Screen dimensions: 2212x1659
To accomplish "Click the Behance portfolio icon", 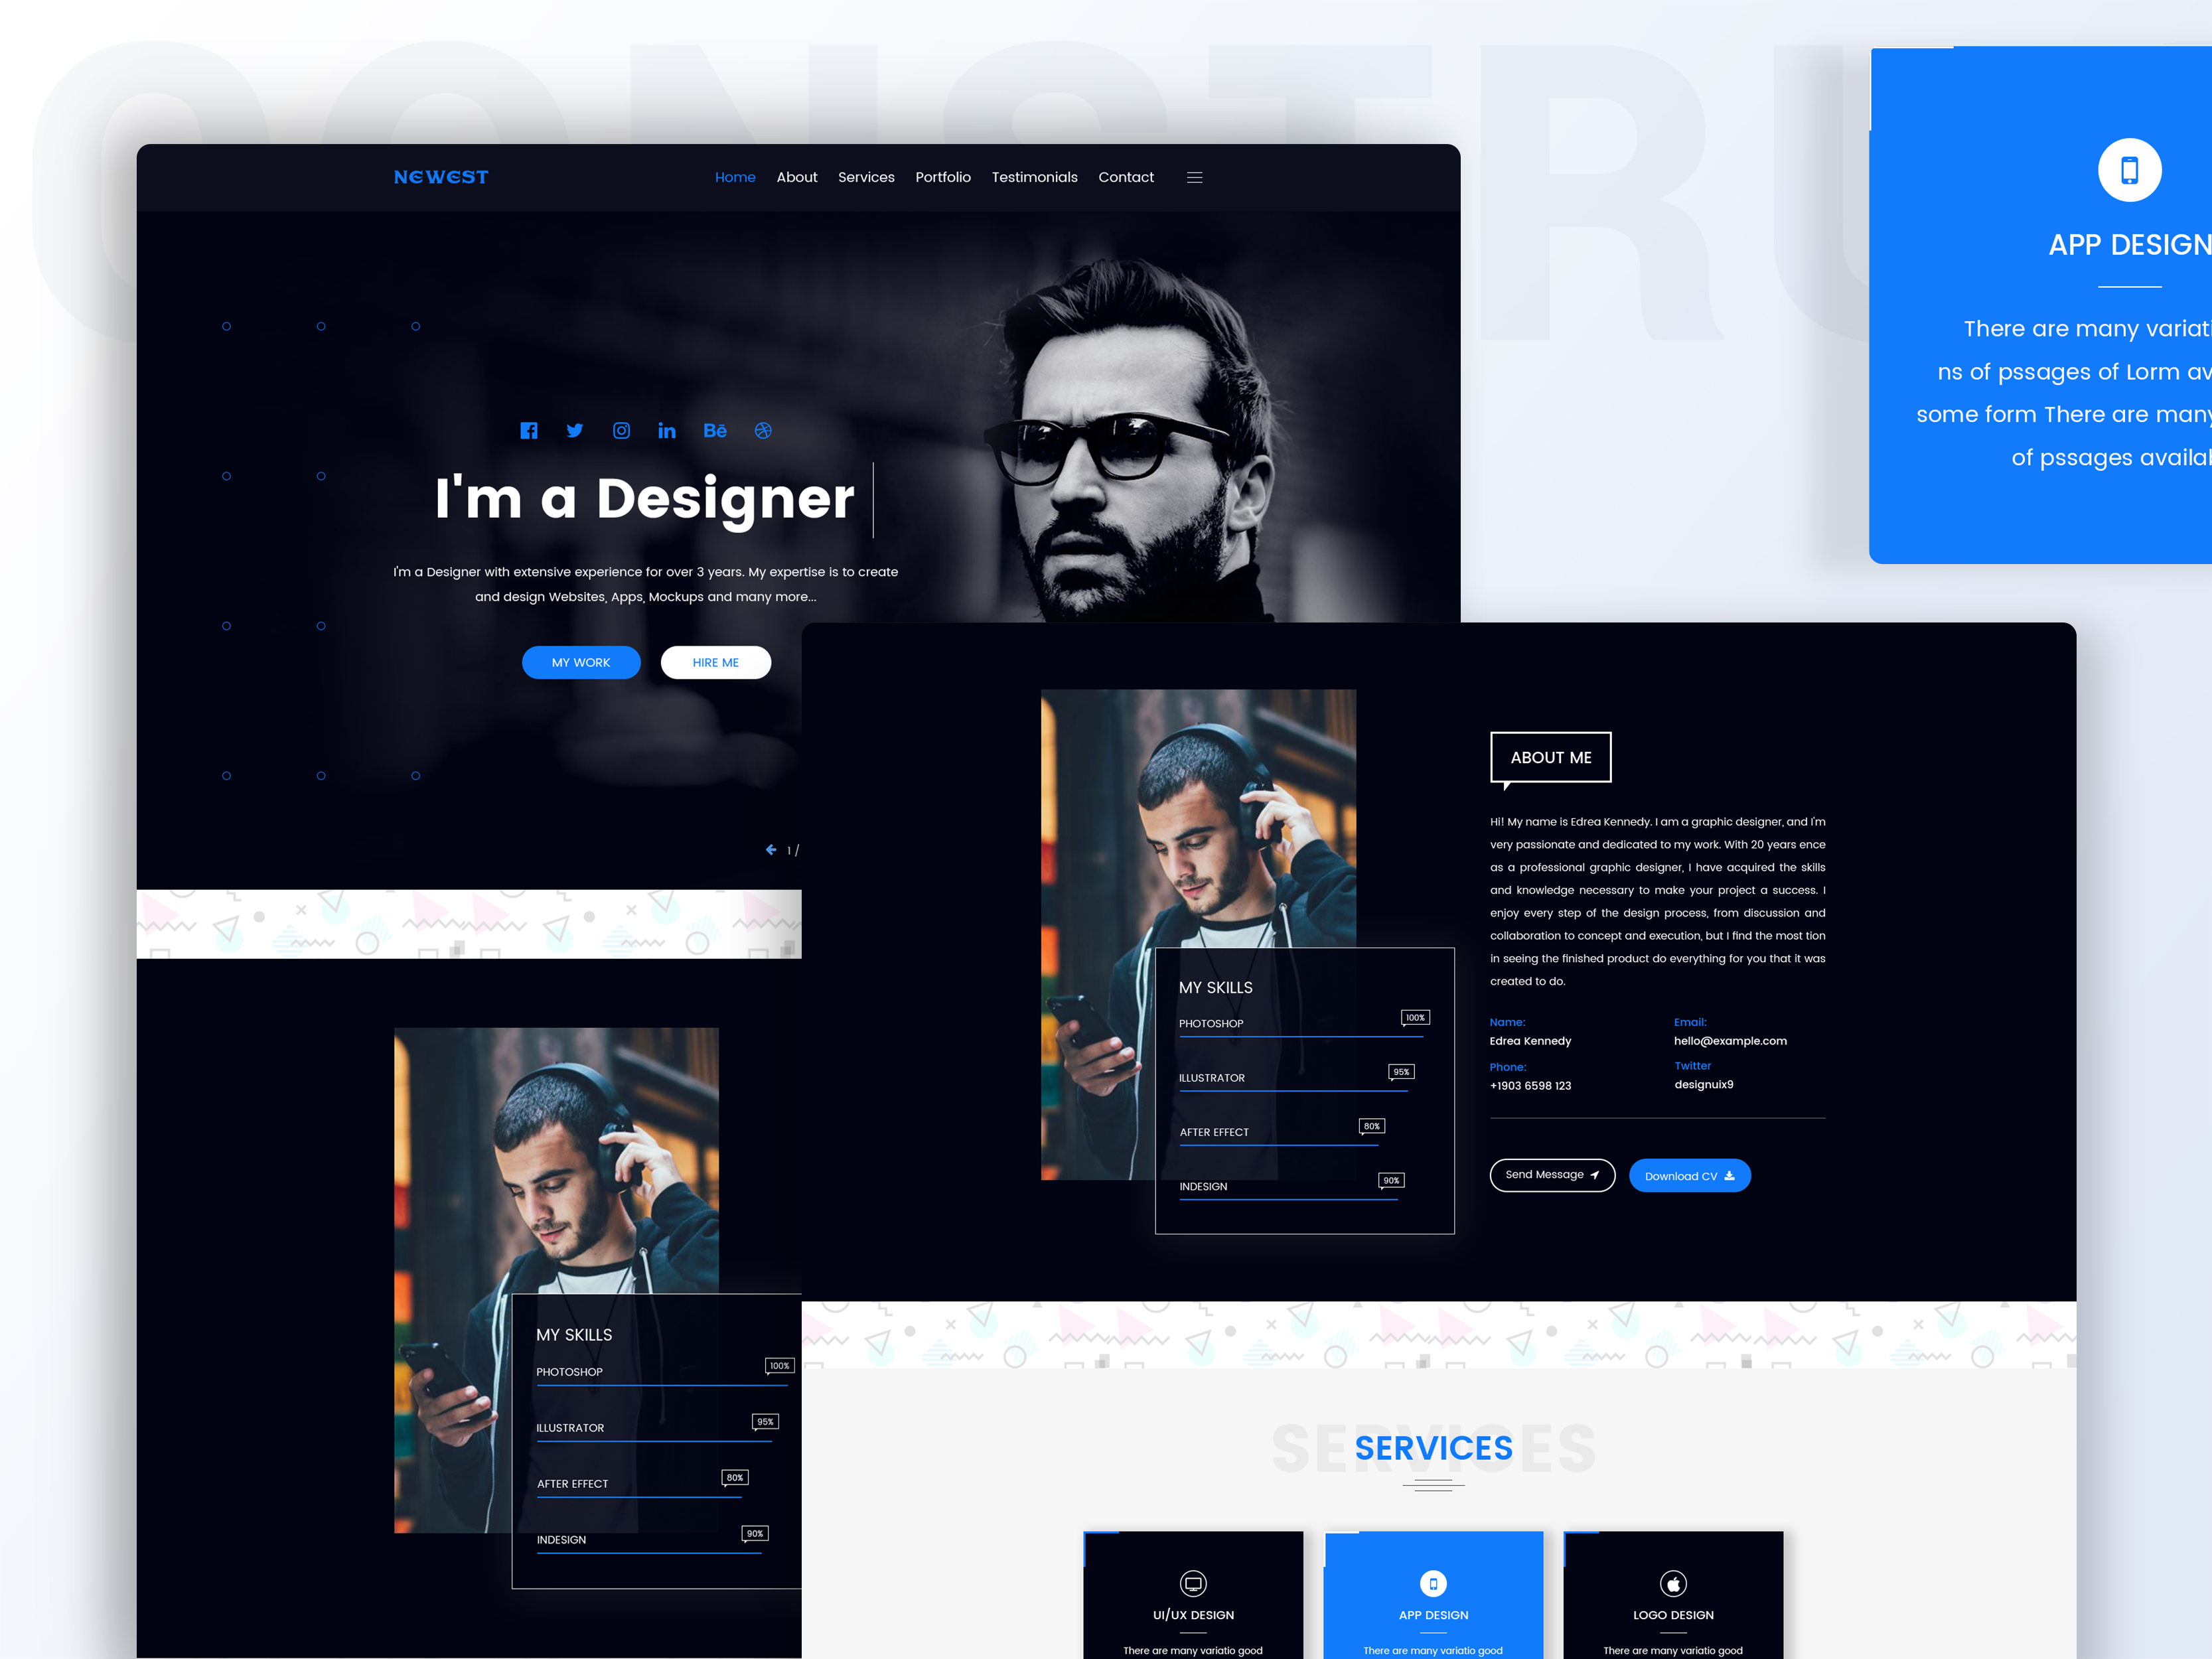I will (x=715, y=432).
